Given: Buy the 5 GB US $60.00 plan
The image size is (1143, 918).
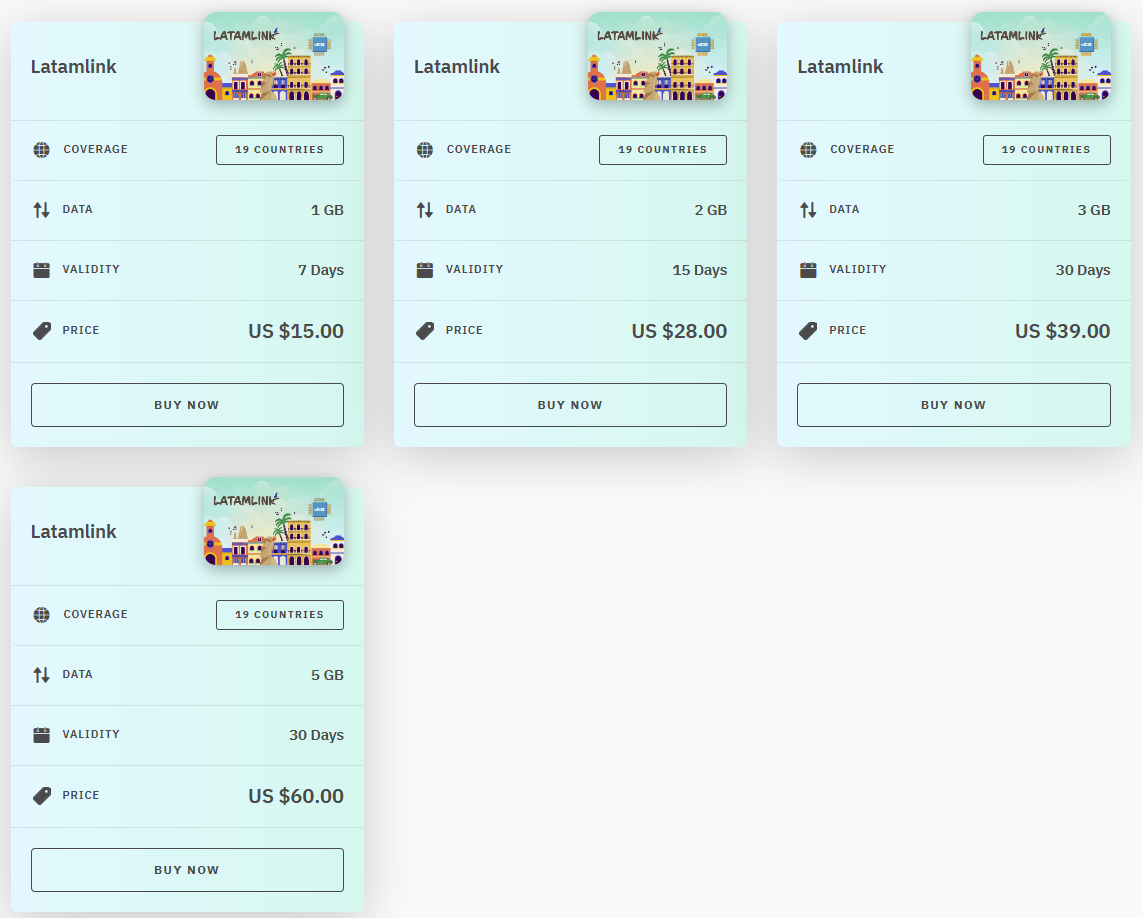Looking at the screenshot, I should (187, 870).
